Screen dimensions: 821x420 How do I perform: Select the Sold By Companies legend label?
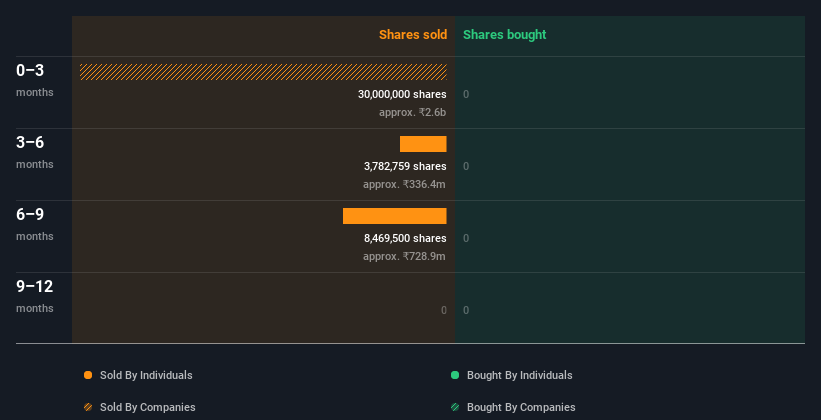[x=148, y=407]
